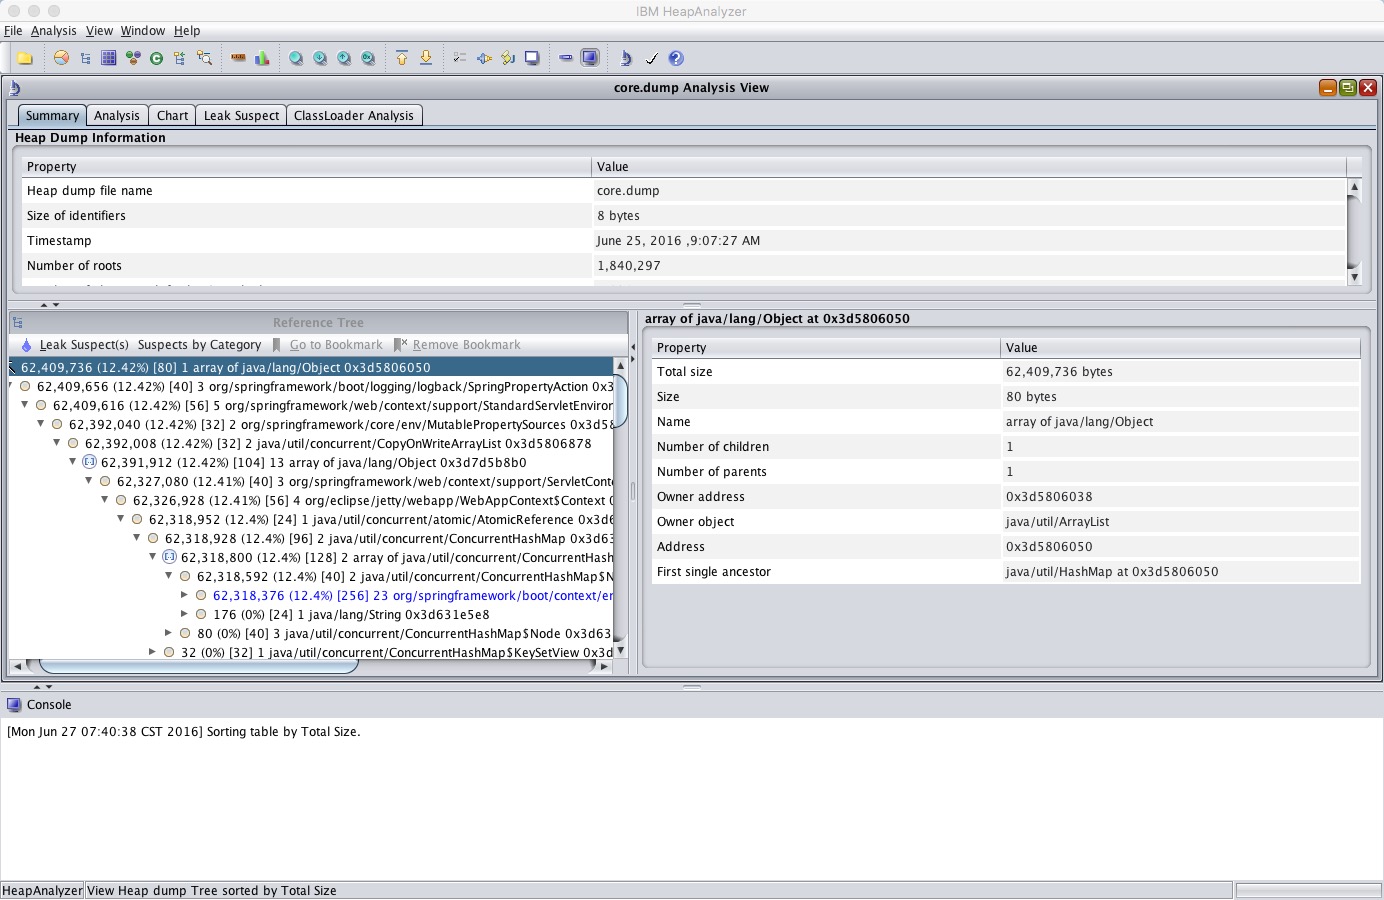
Task: Click the tree with magnifier toolbar icon
Action: (x=204, y=58)
